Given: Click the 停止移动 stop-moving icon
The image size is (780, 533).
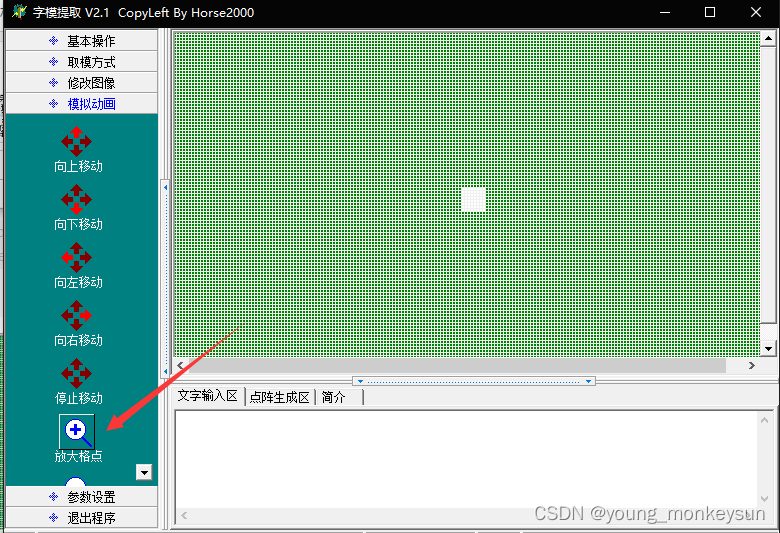Looking at the screenshot, I should 76,373.
